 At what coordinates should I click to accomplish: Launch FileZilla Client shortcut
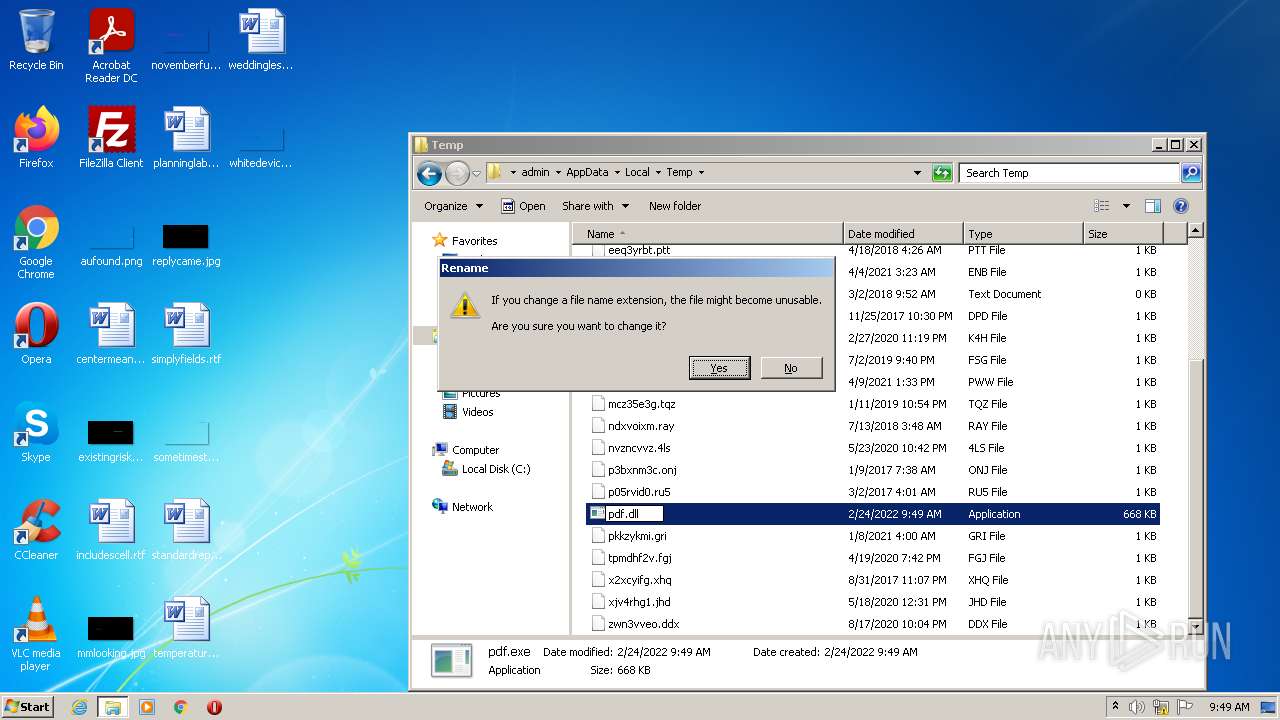(x=111, y=138)
